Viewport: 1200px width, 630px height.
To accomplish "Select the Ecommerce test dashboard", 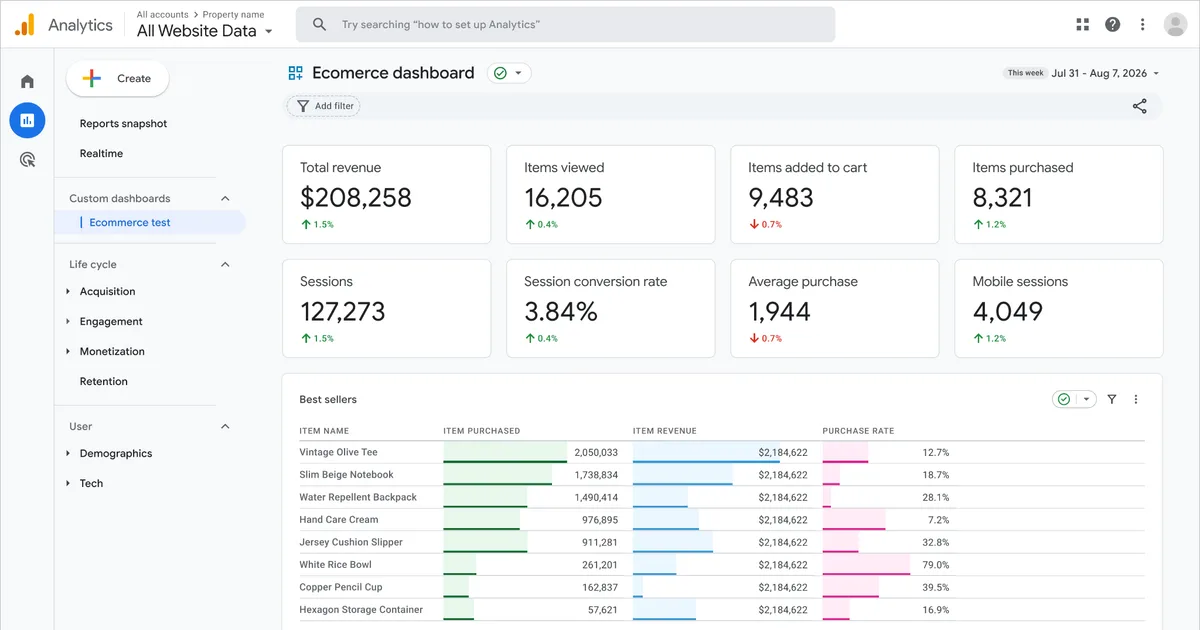I will (x=150, y=222).
